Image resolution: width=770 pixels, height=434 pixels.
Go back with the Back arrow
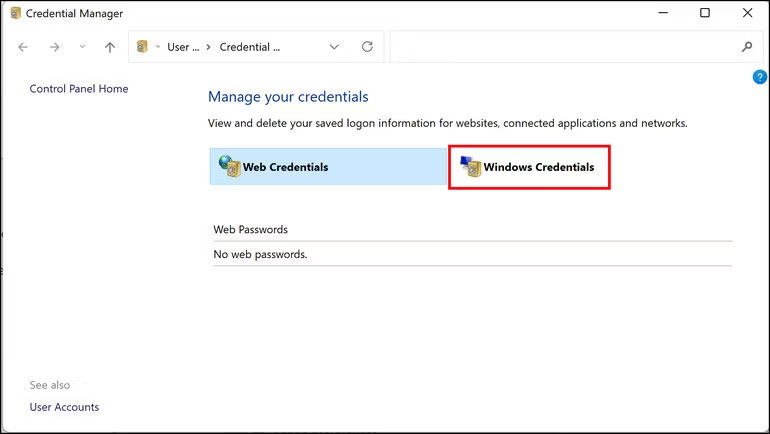(23, 47)
